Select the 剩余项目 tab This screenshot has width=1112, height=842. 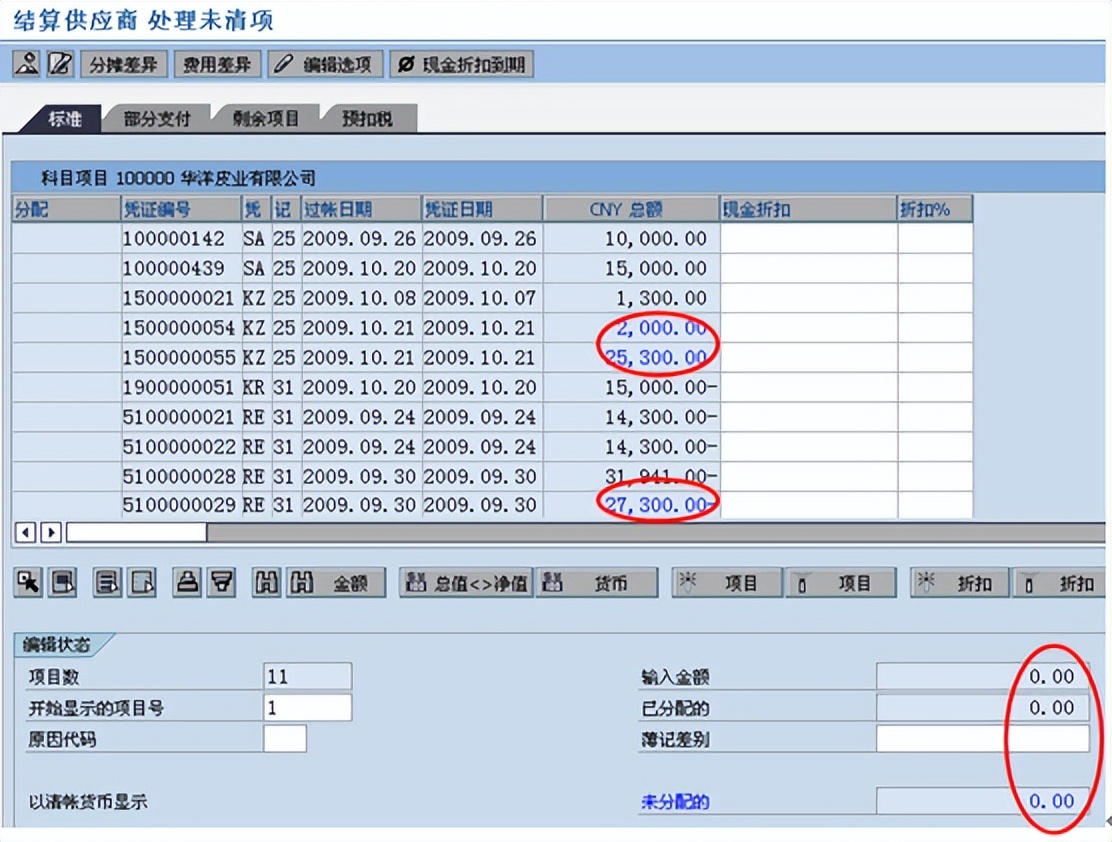tap(267, 116)
